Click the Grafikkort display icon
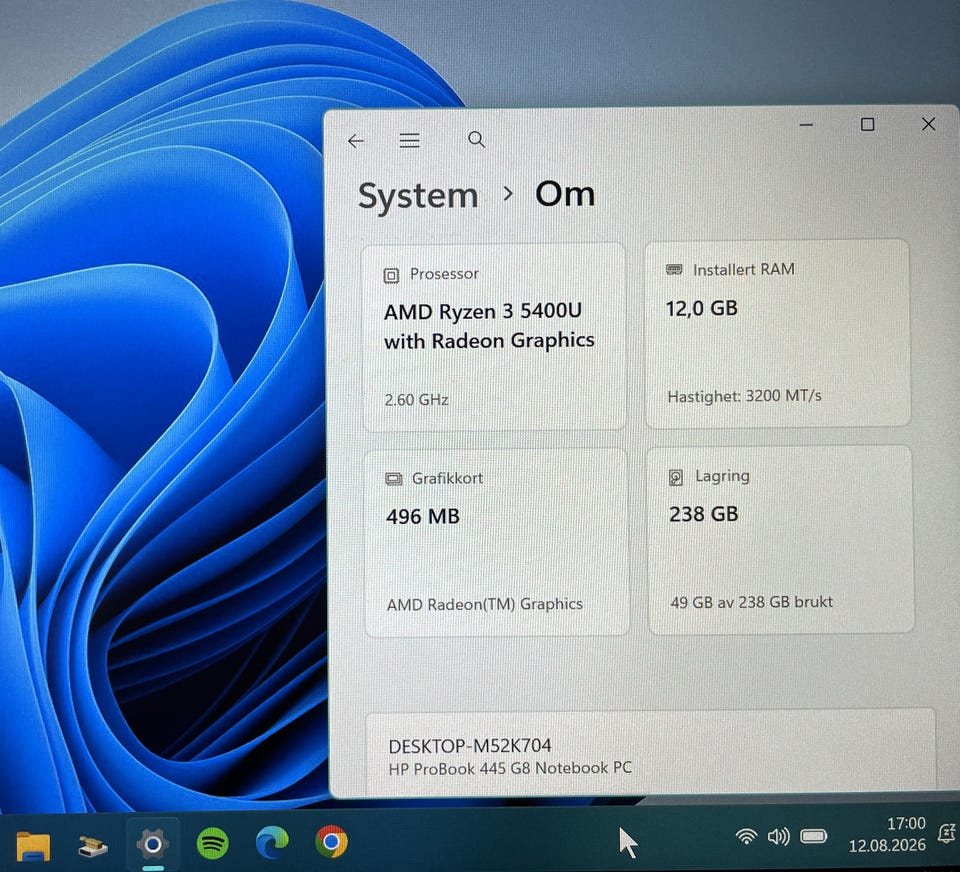960x872 pixels. (x=394, y=479)
